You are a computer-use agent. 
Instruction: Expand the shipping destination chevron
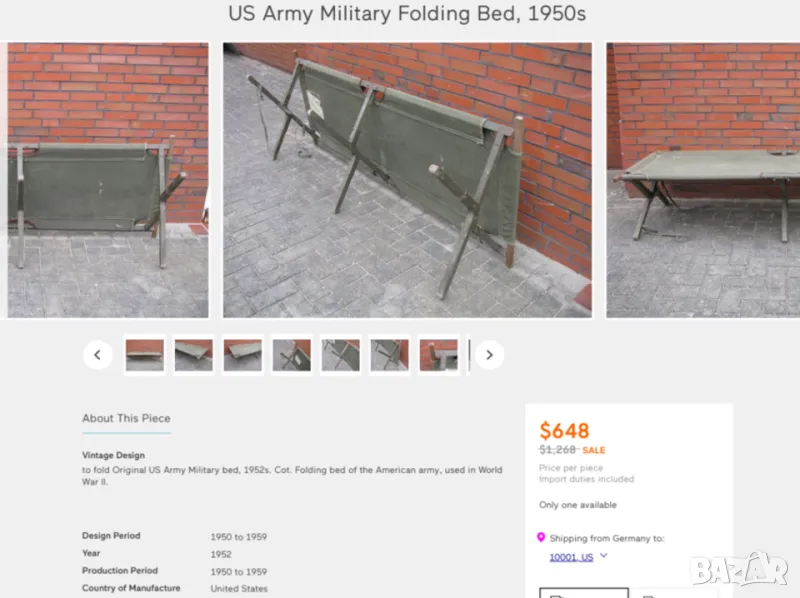[604, 556]
